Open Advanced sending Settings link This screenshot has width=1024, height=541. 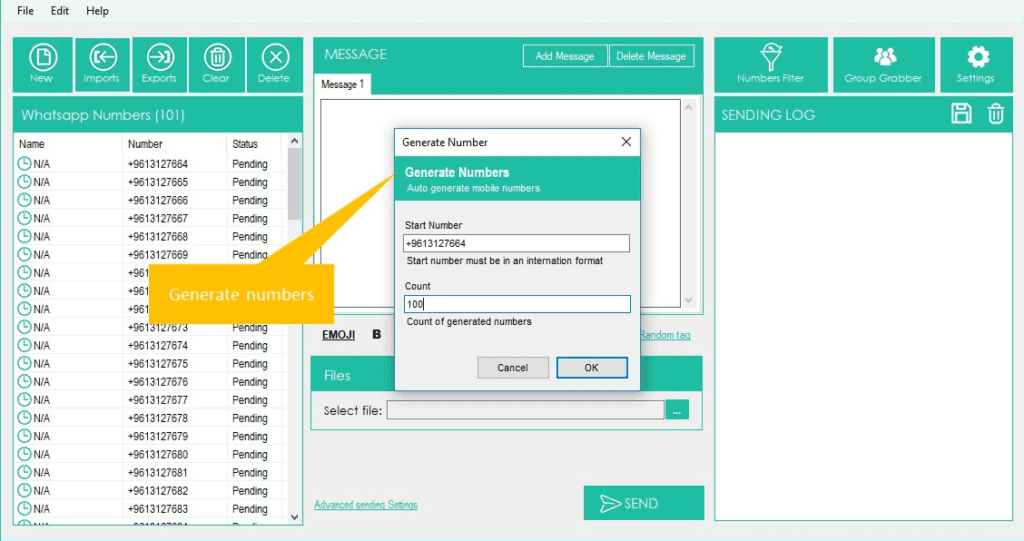tap(366, 505)
